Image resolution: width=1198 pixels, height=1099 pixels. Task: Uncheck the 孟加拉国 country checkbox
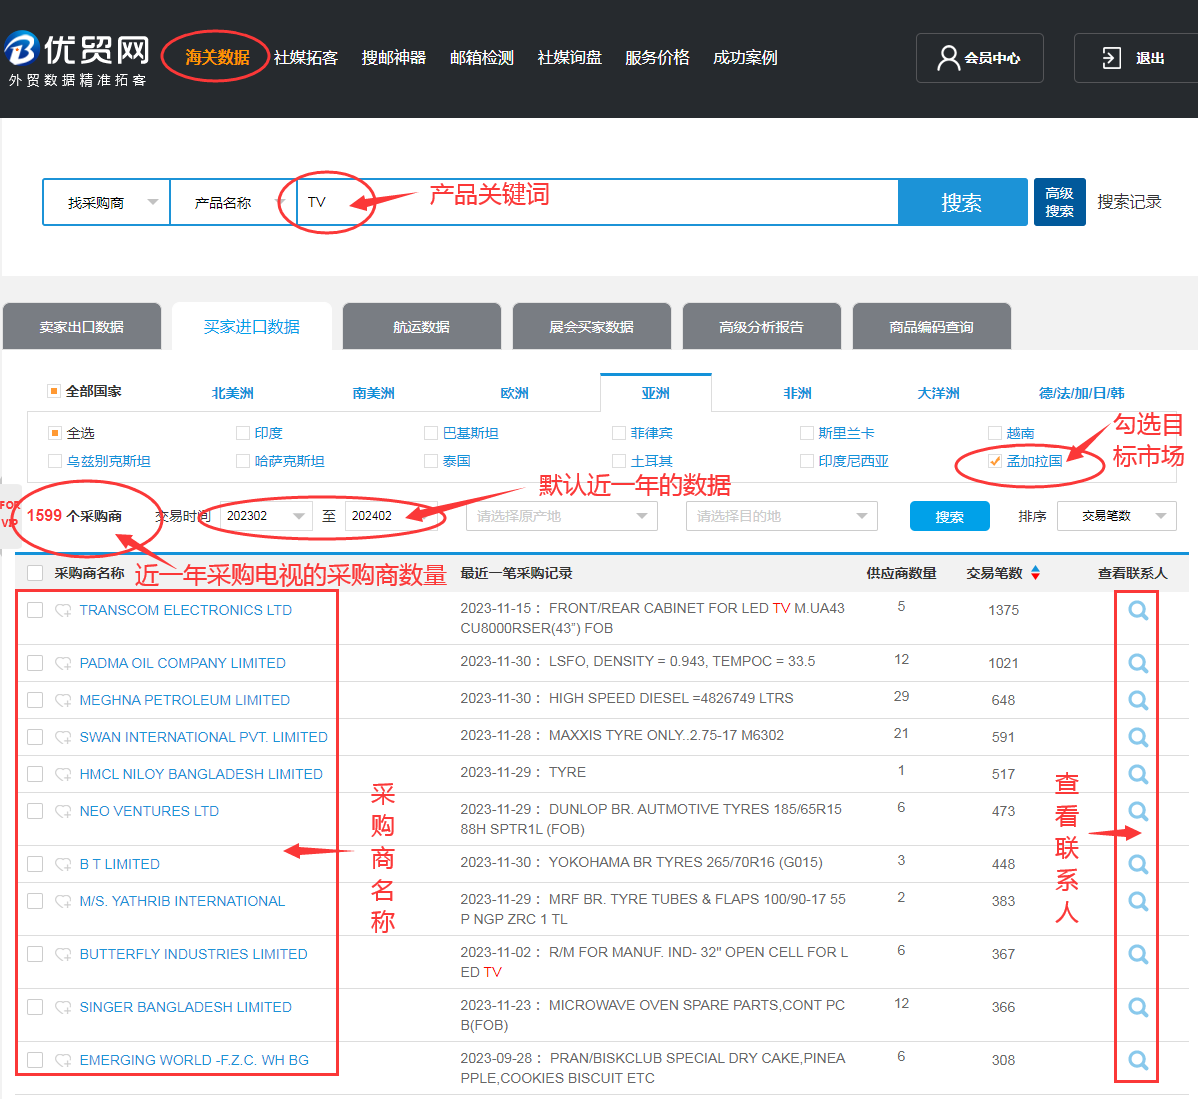click(995, 461)
